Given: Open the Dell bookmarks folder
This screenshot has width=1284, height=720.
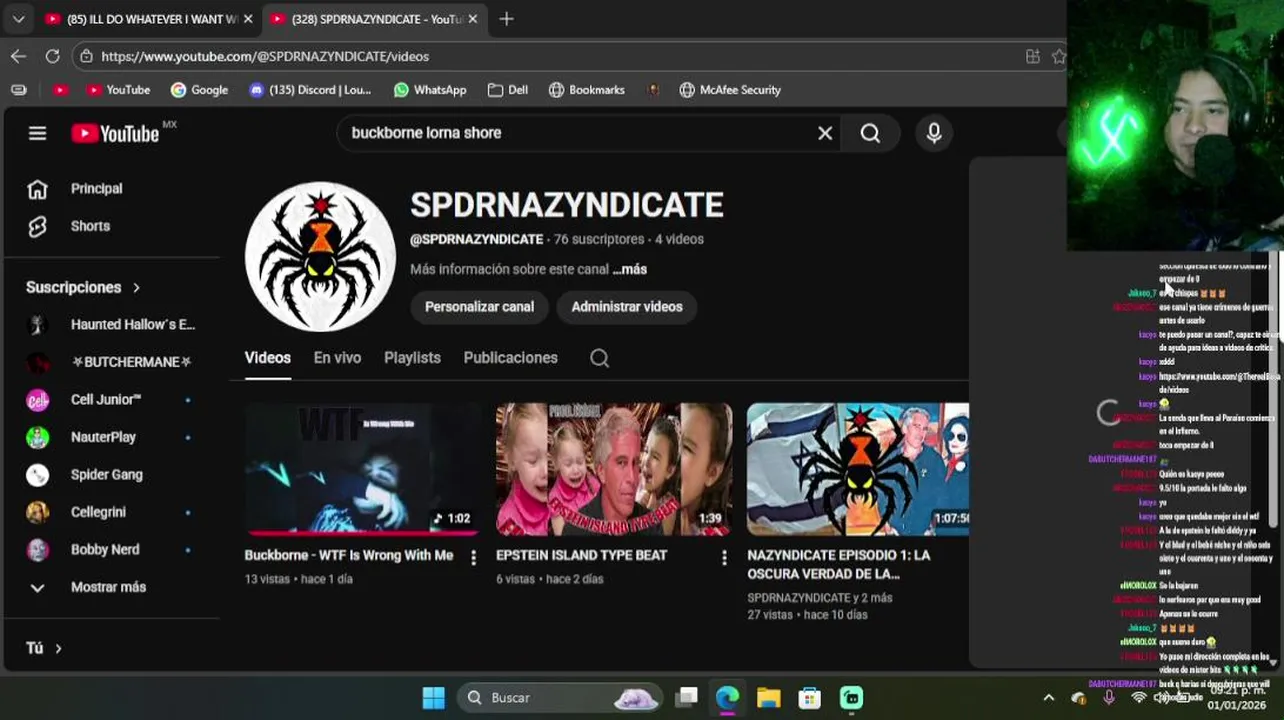Looking at the screenshot, I should click(507, 90).
